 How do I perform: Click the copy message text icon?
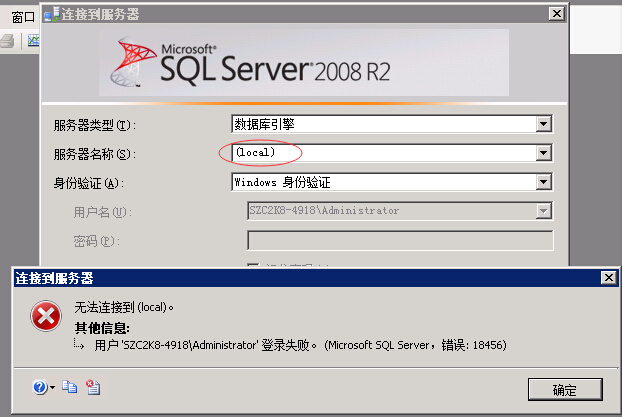point(69,387)
